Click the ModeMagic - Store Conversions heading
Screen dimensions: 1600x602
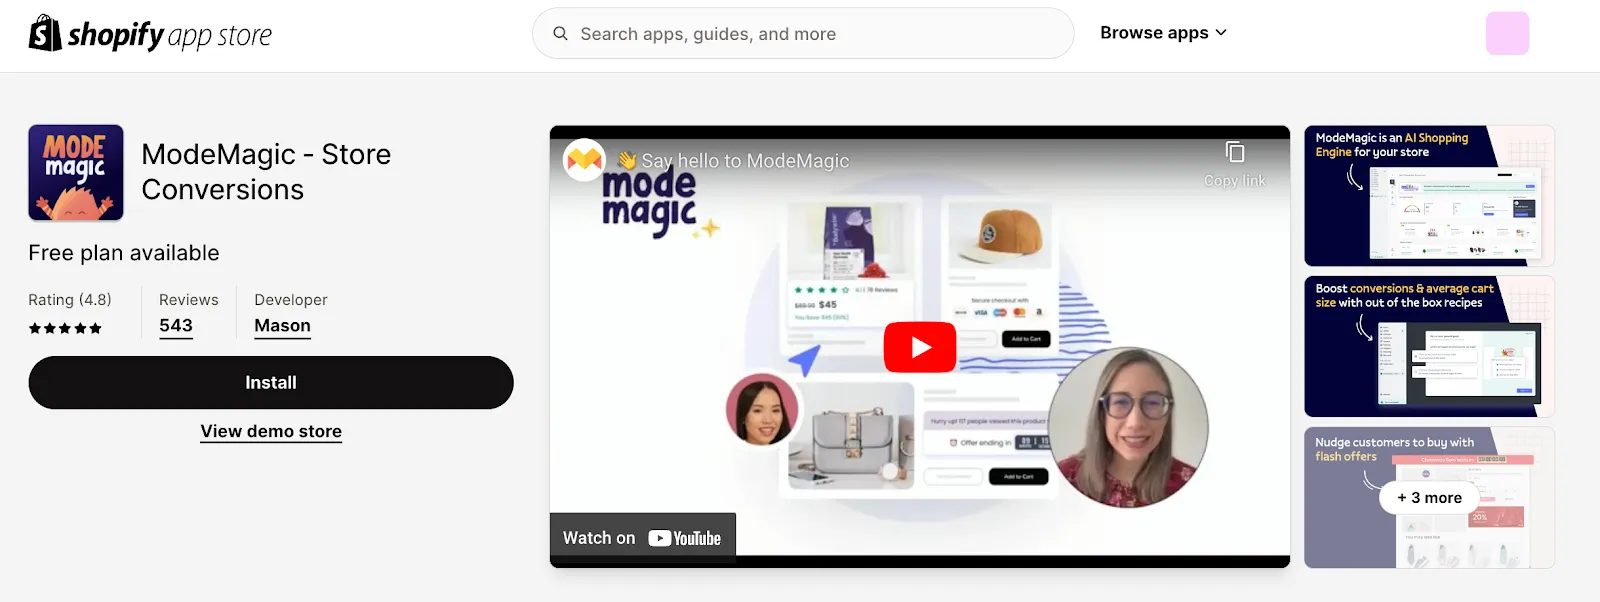coord(266,172)
